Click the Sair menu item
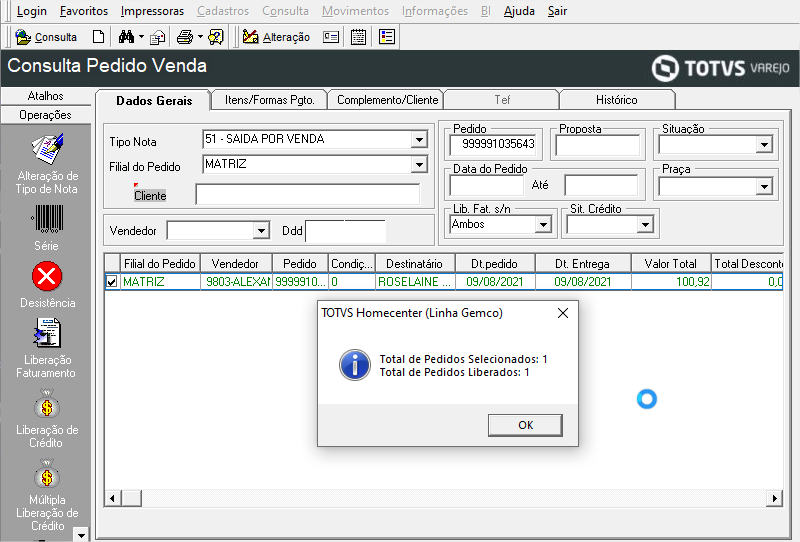The height and width of the screenshot is (542, 800). pos(557,11)
